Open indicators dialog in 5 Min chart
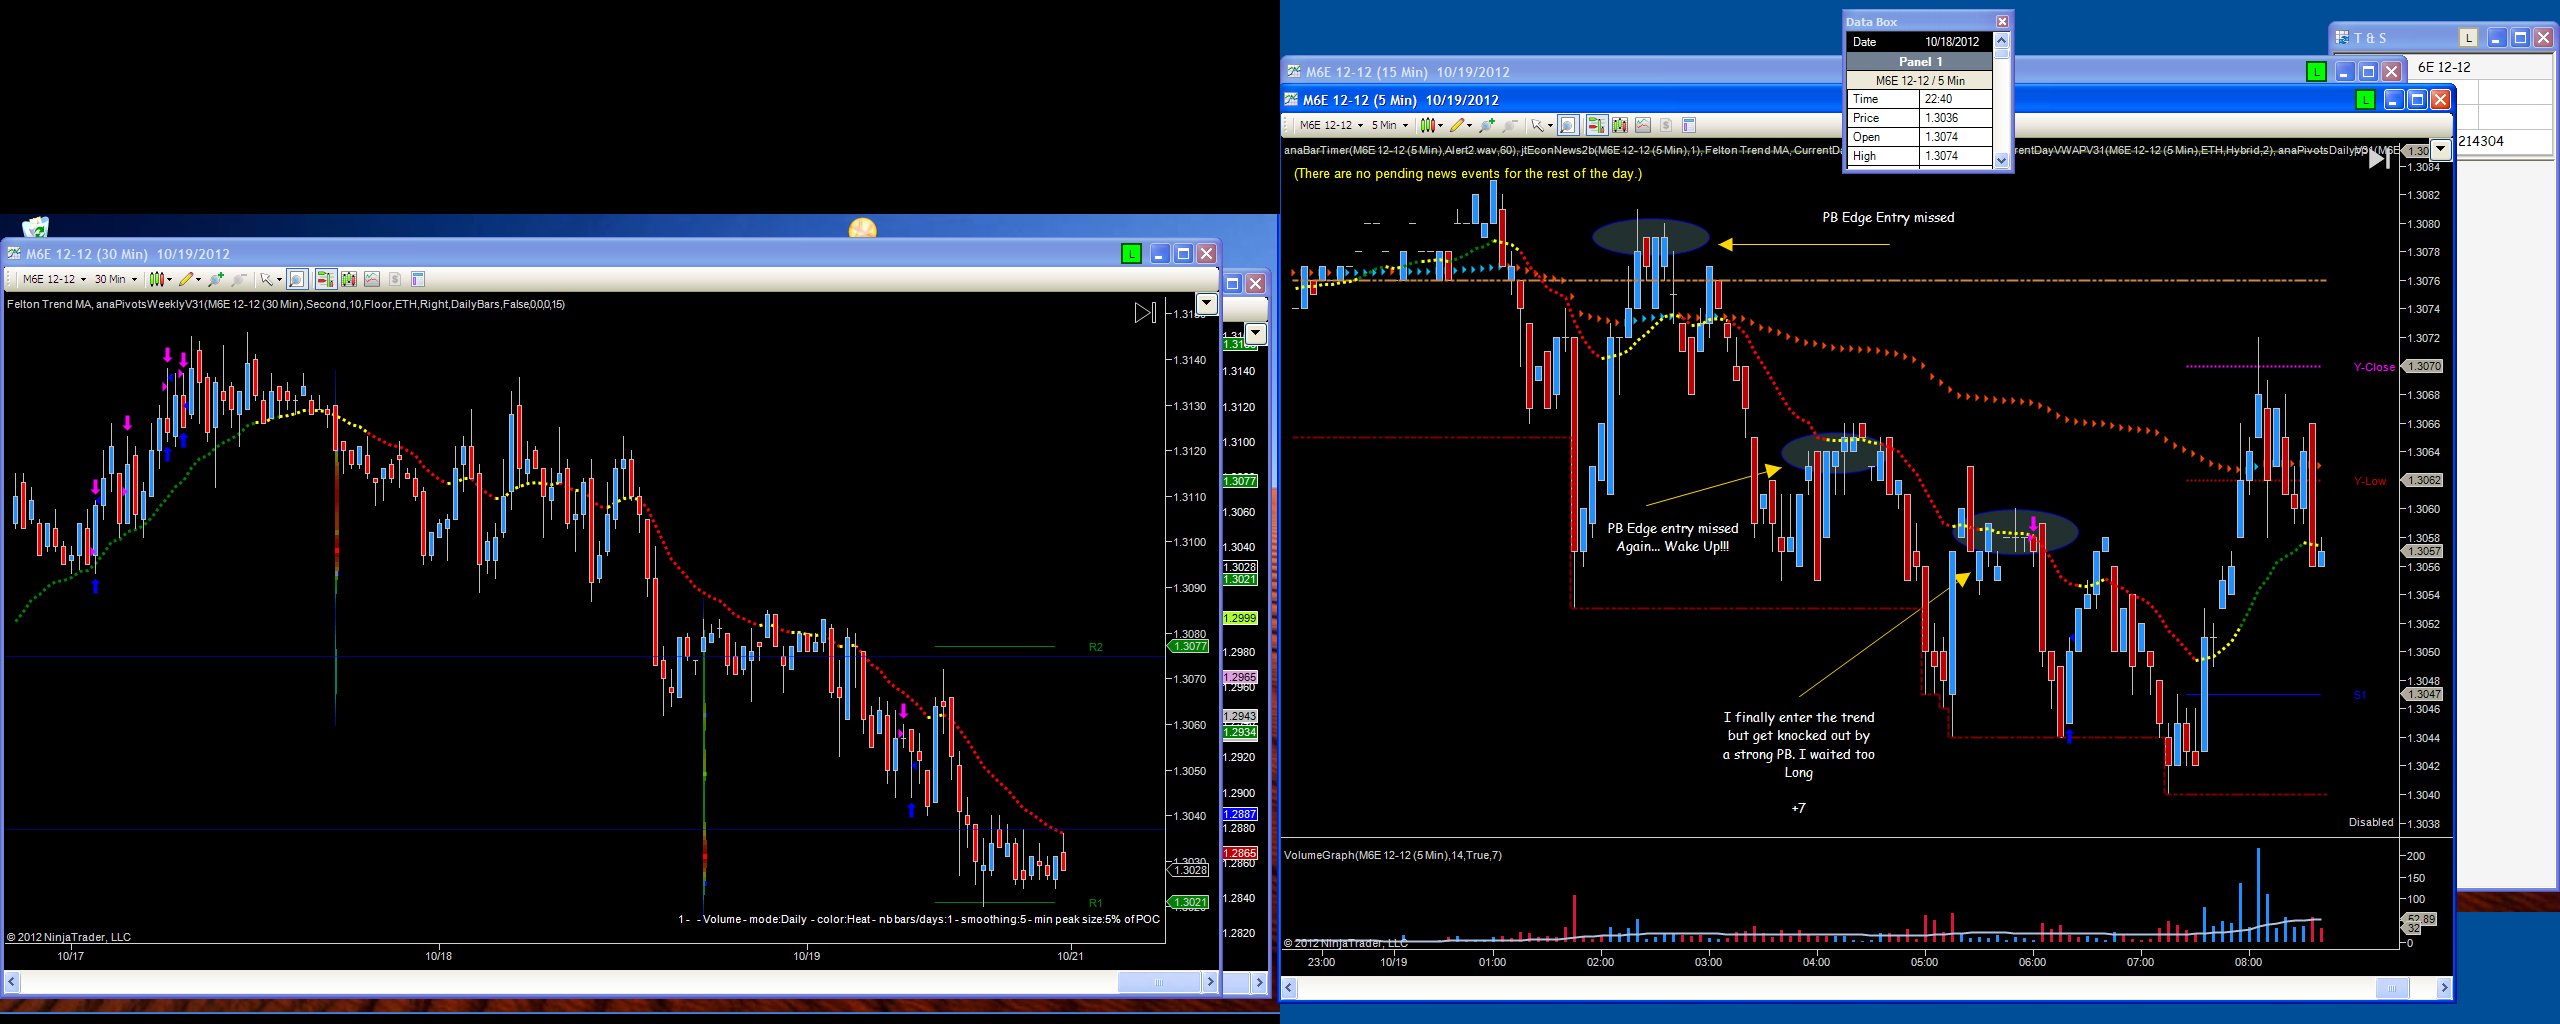The height and width of the screenshot is (1024, 2560). pyautogui.click(x=1643, y=125)
